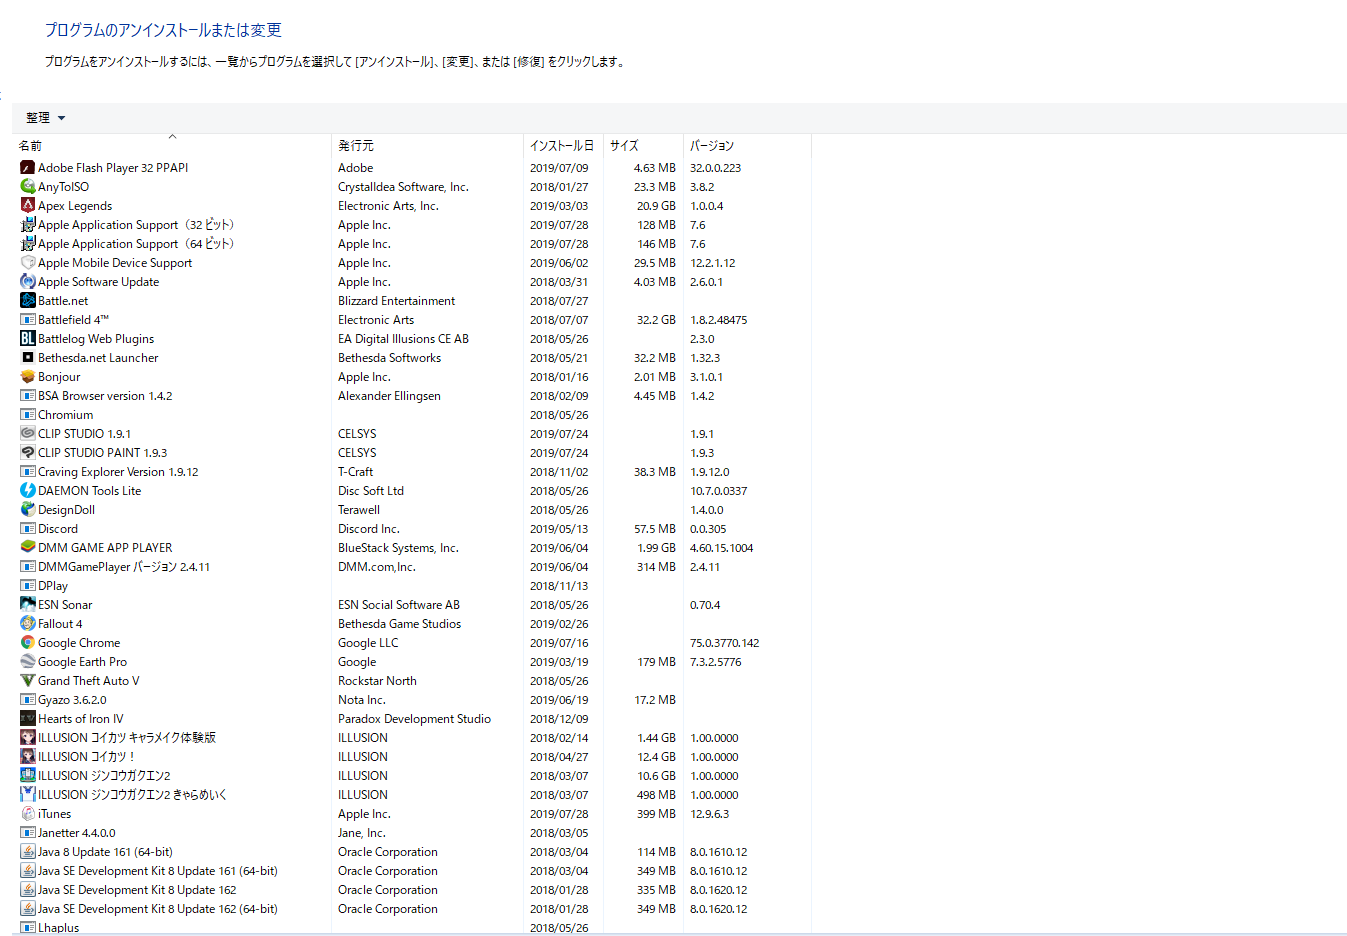Click the Google Chrome icon
Viewport: 1347px width, 936px height.
coord(28,643)
